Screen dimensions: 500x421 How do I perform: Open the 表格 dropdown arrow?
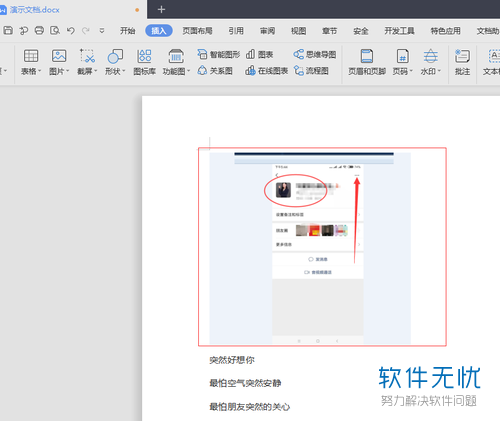(x=39, y=71)
